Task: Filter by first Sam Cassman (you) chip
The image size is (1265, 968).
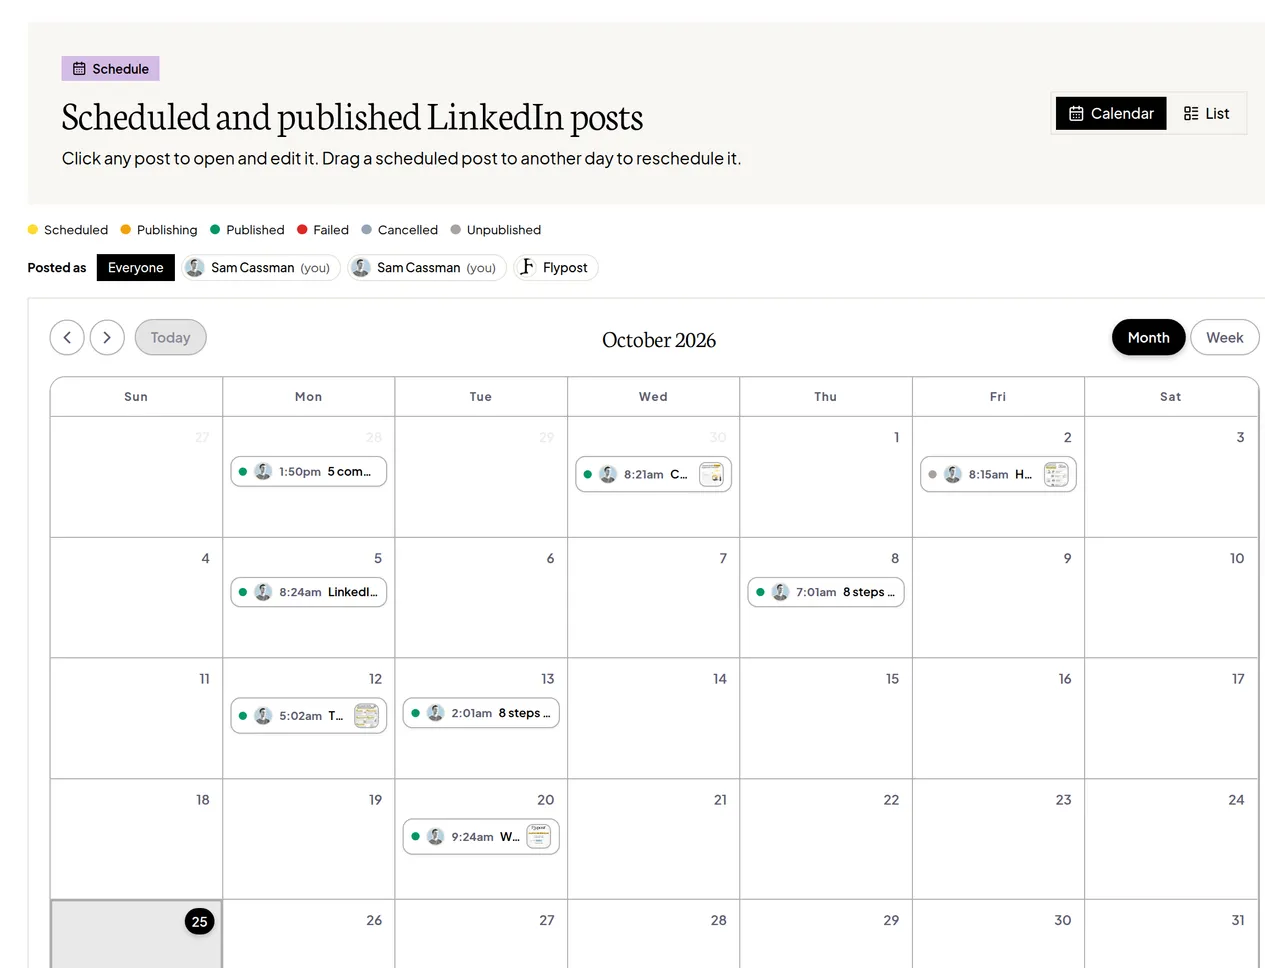Action: point(260,268)
